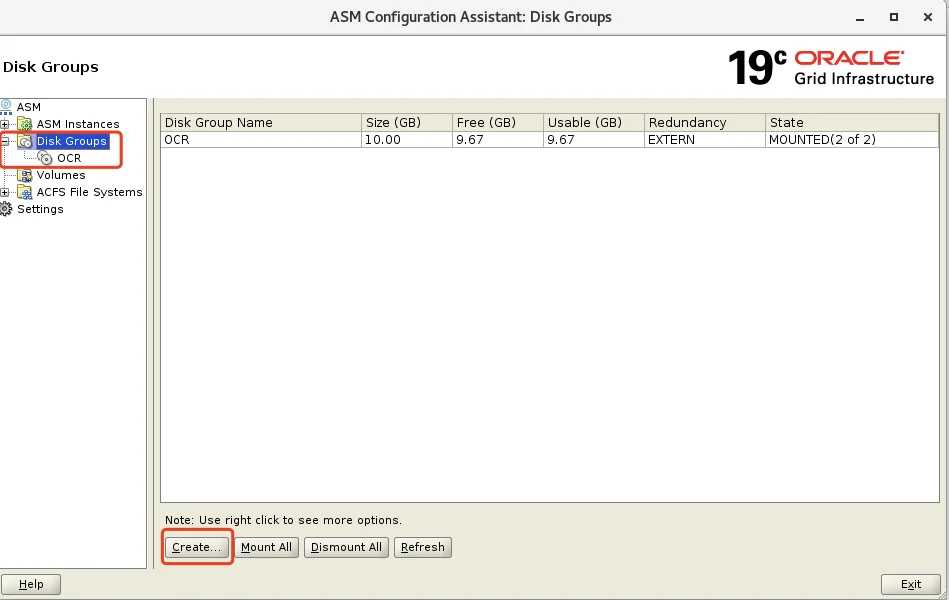
Task: Click the Dismount All button
Action: tap(346, 547)
